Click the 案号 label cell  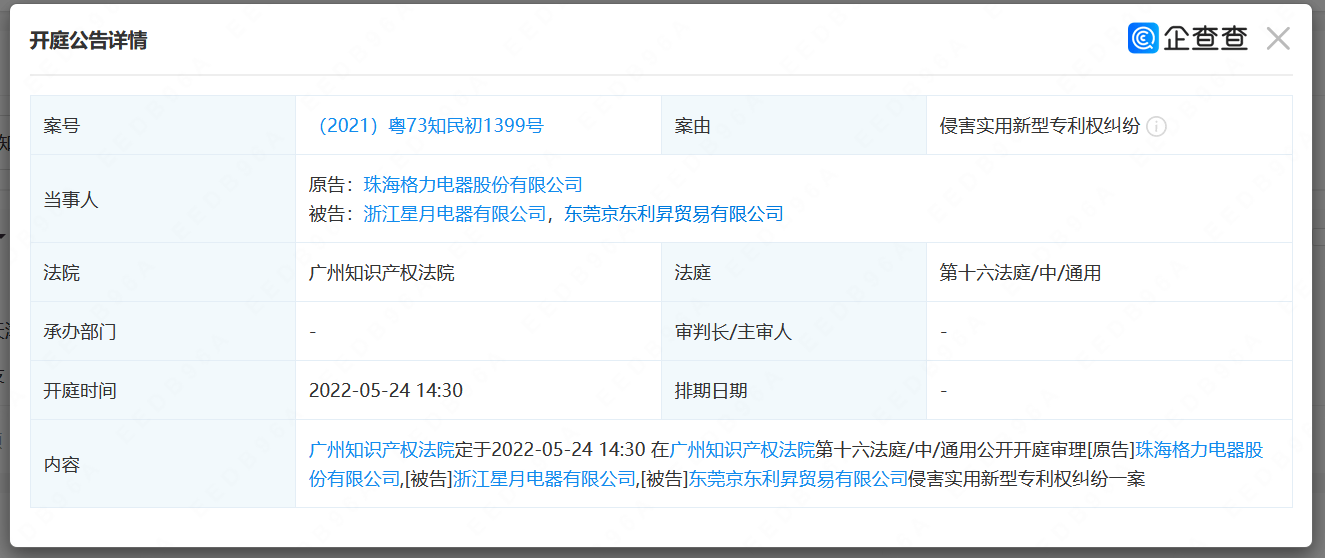pyautogui.click(x=163, y=125)
